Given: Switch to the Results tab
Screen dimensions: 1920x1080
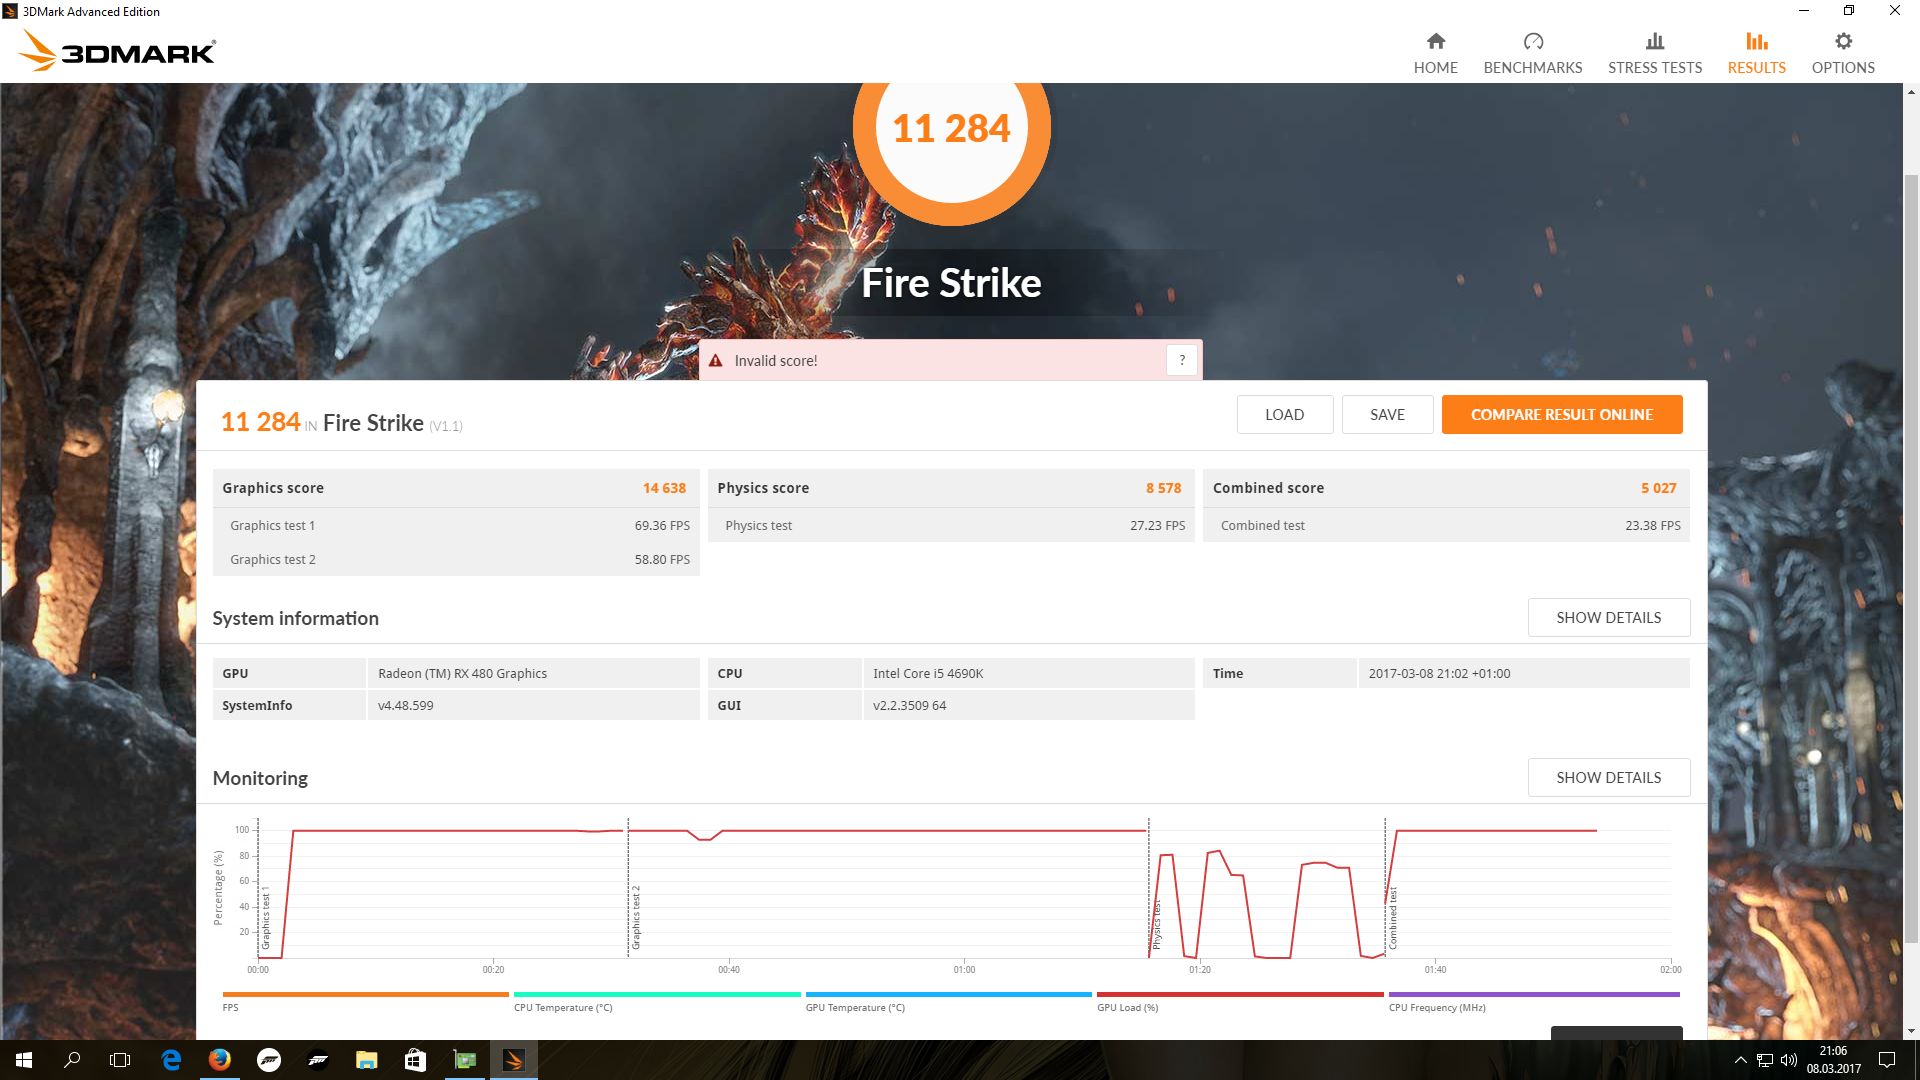Looking at the screenshot, I should [x=1756, y=52].
